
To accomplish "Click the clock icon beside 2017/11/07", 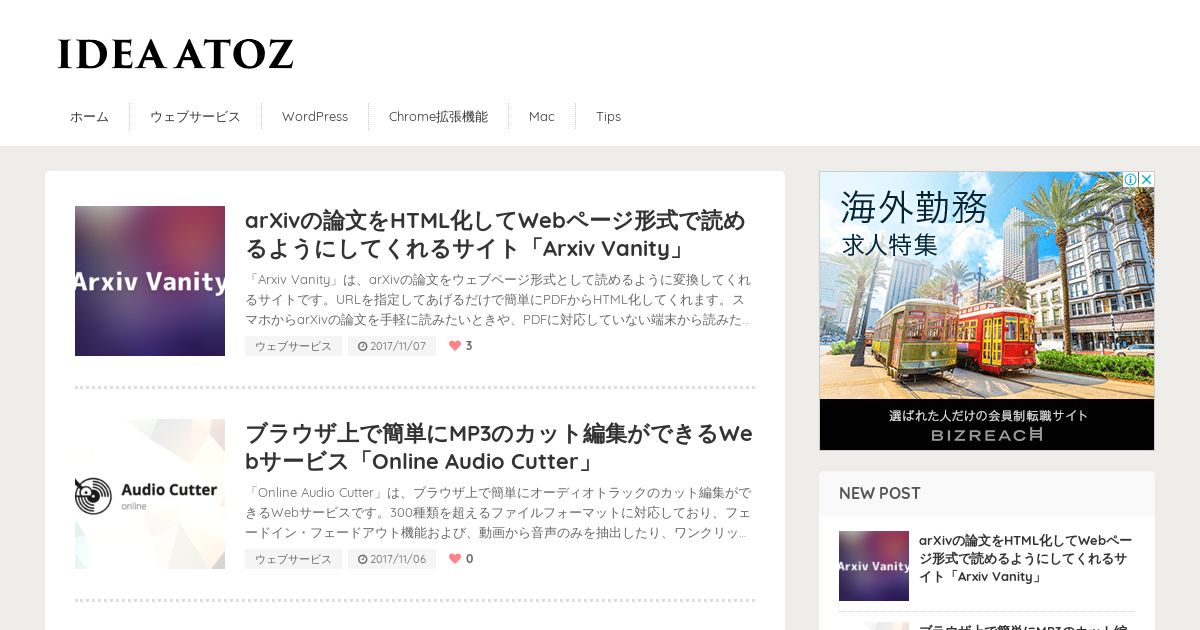I will pyautogui.click(x=362, y=346).
